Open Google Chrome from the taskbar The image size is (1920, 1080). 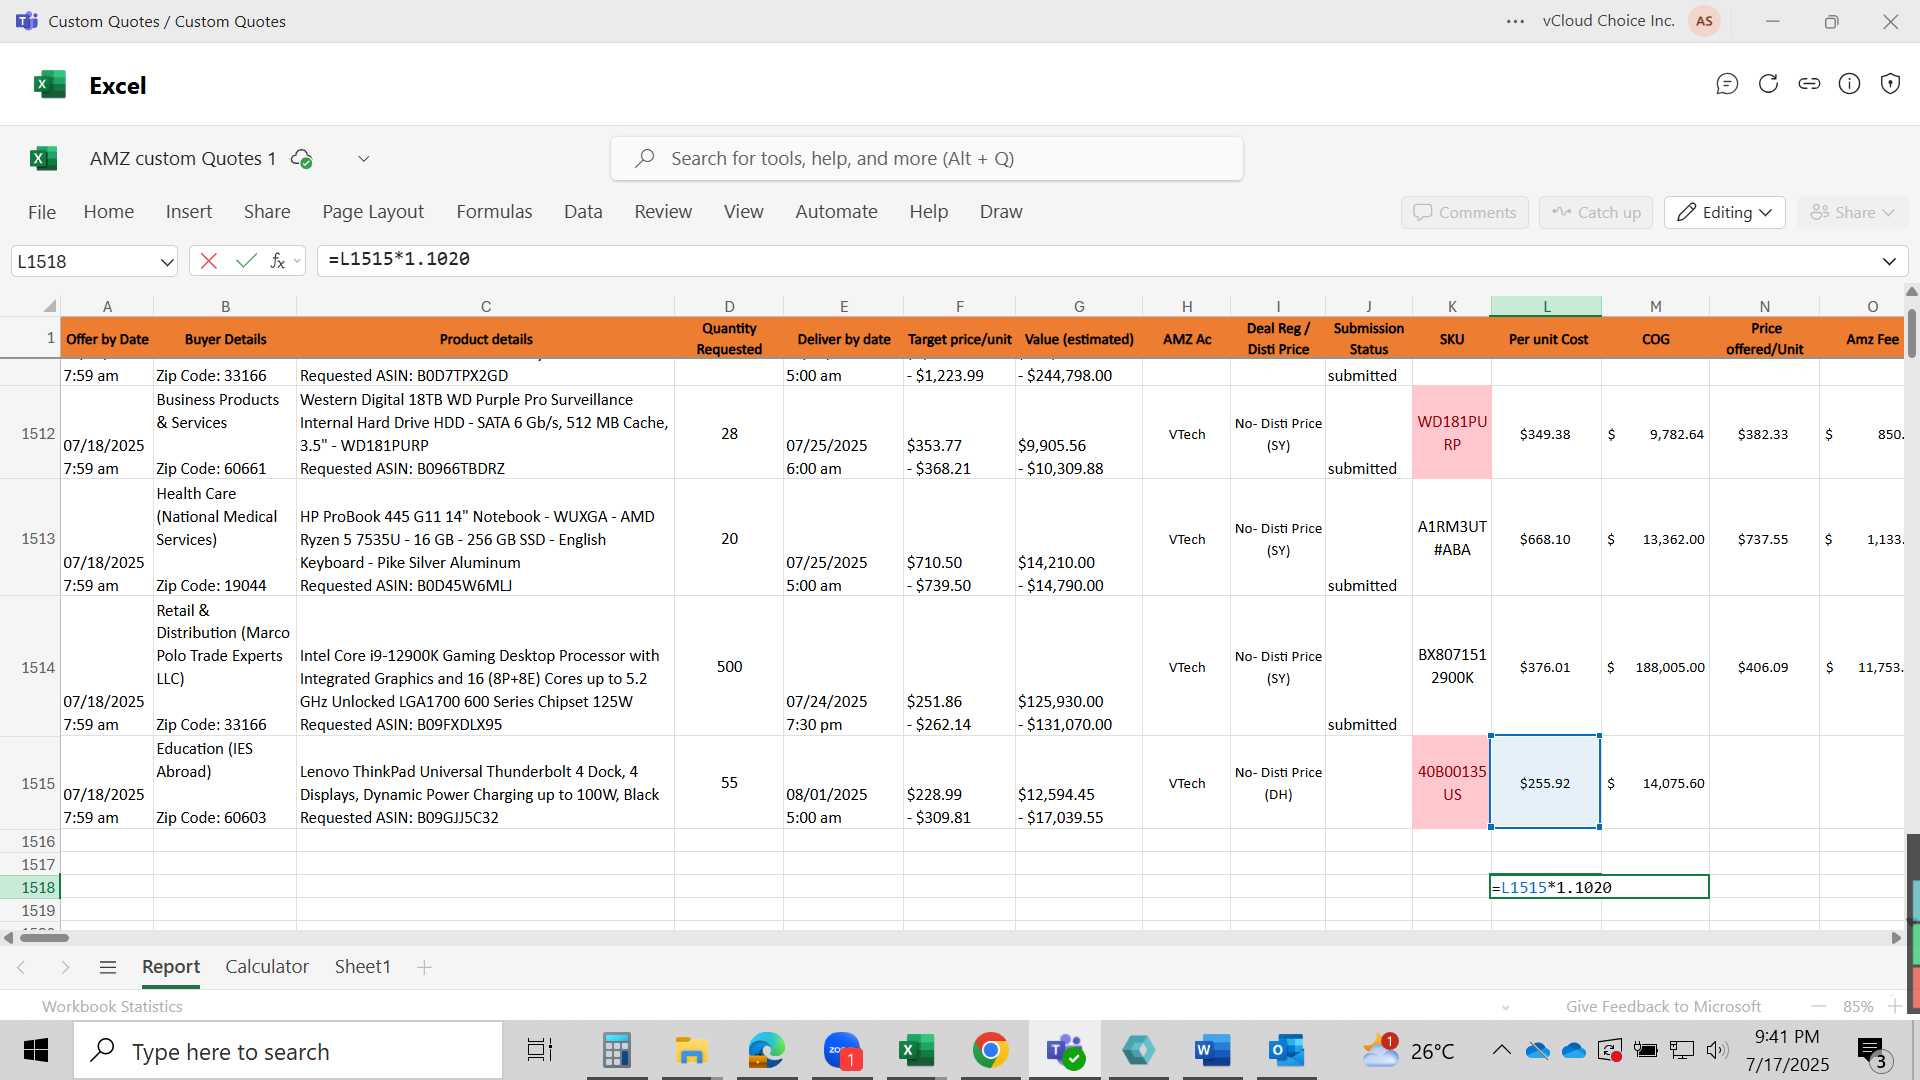[x=990, y=1051]
